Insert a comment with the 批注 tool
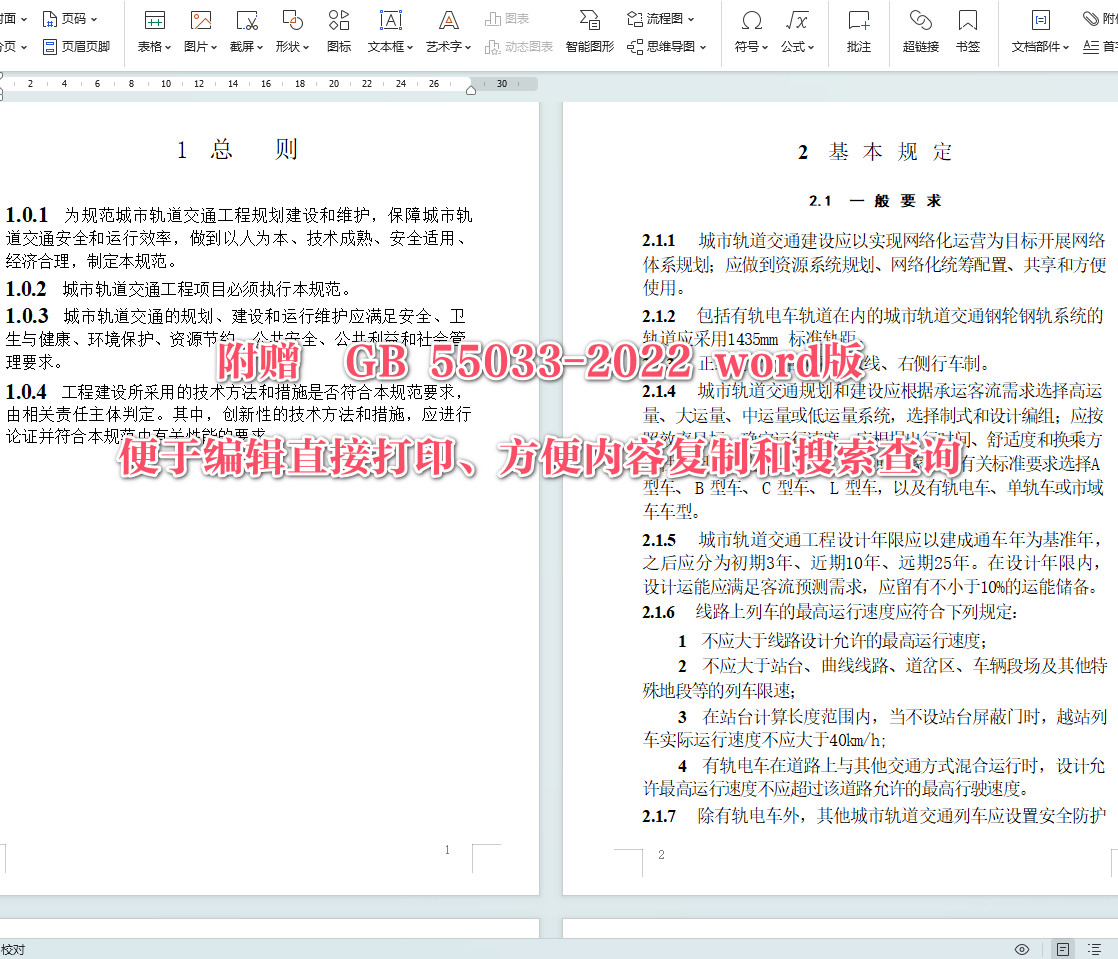 point(857,28)
